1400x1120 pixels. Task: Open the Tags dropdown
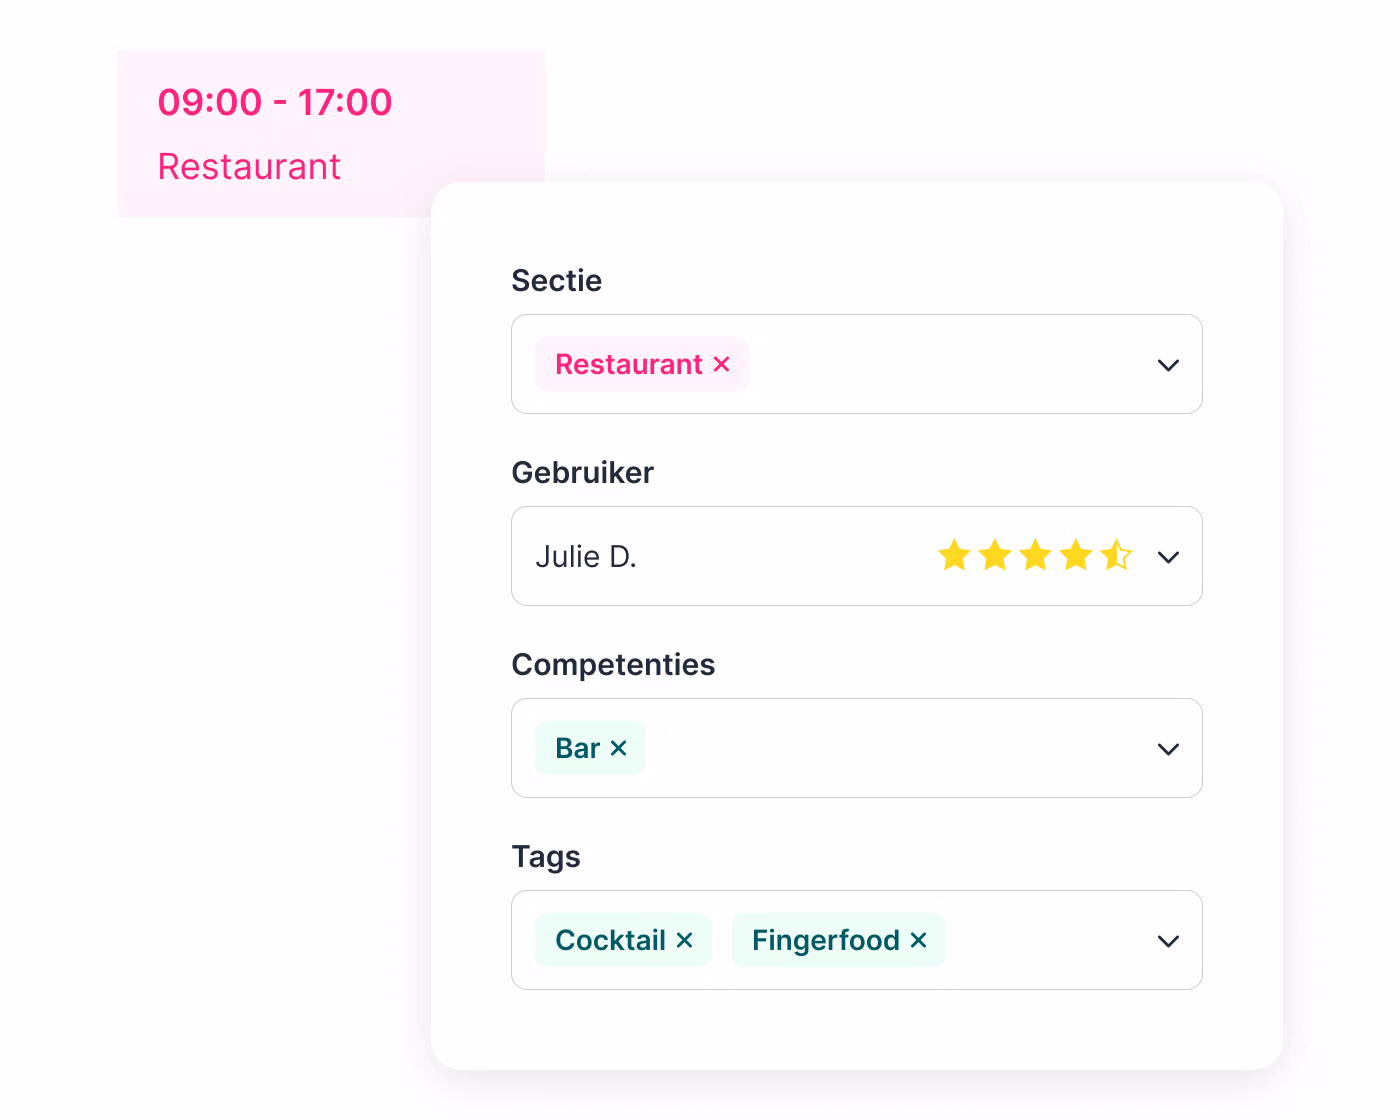(1167, 940)
